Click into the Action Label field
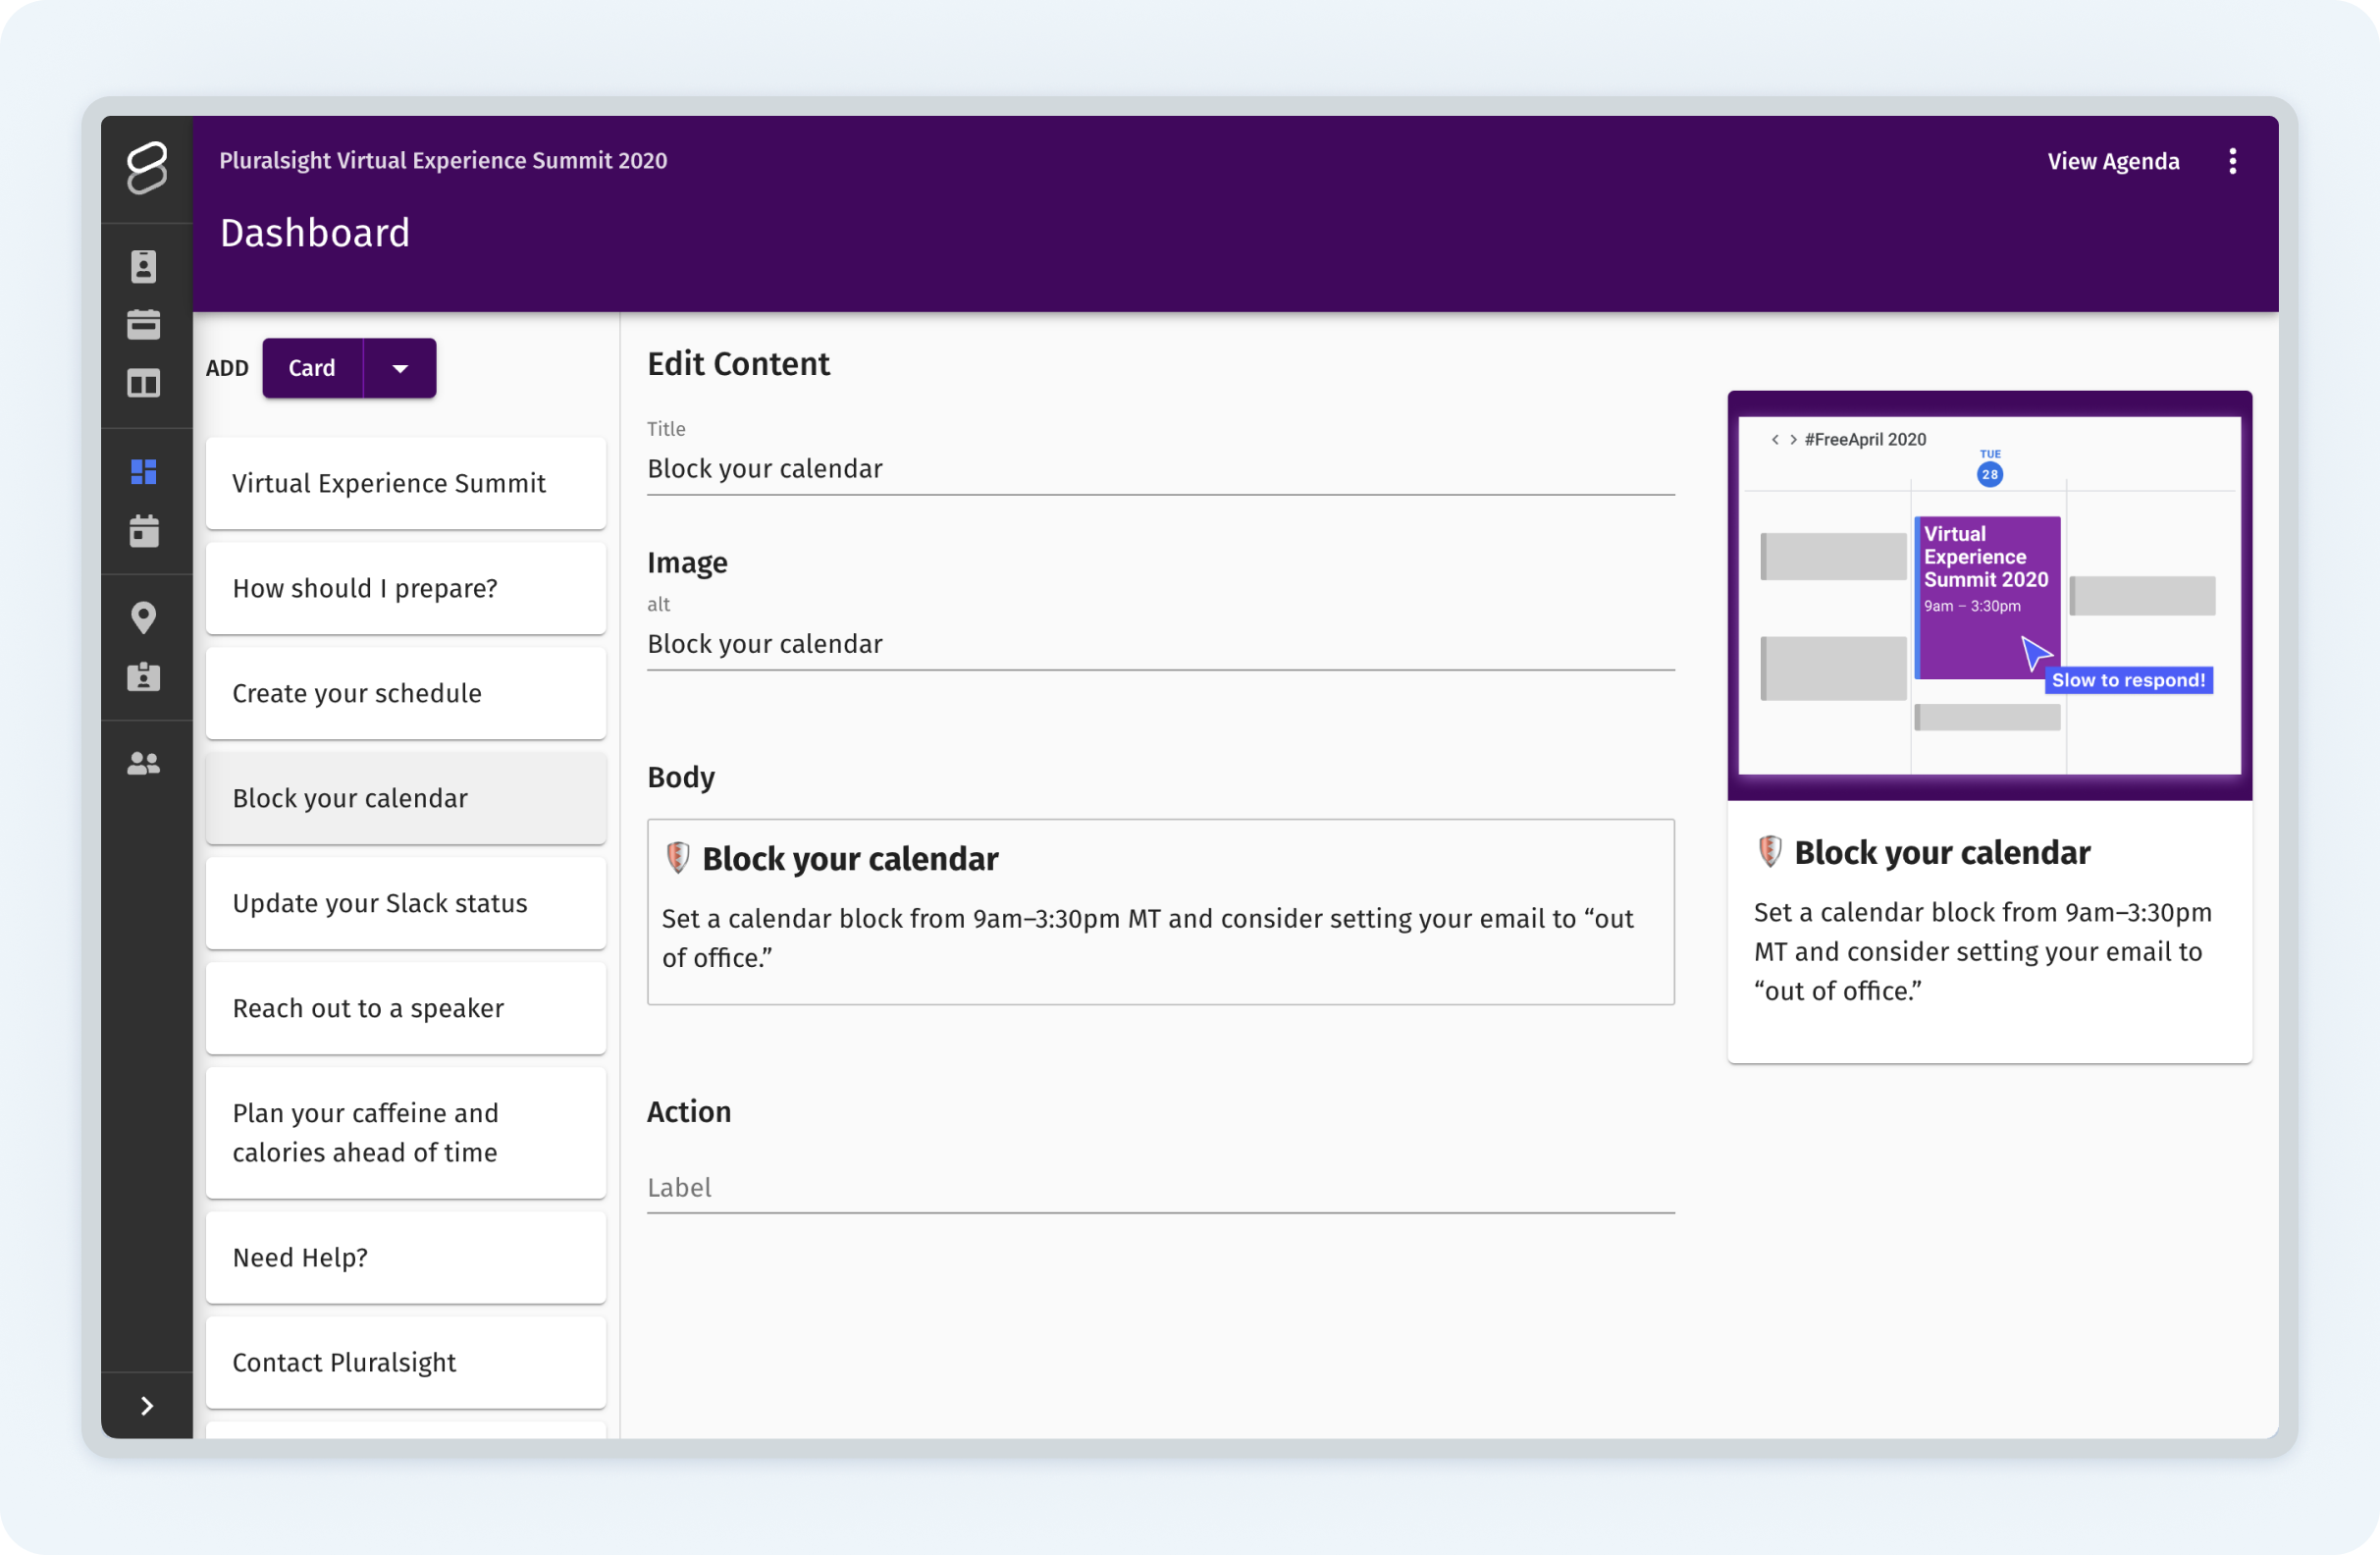This screenshot has width=2380, height=1555. (1161, 1188)
